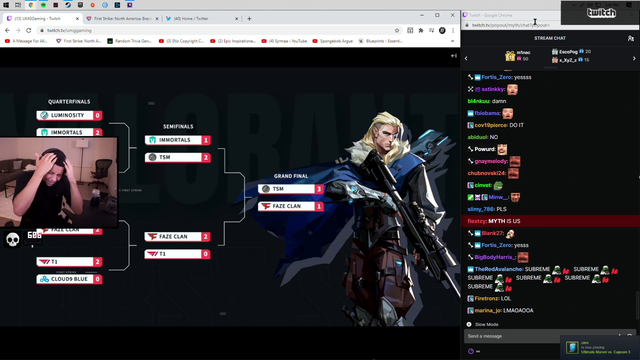Screen dimensions: 640x360
Task: Click the BigBodyHarris_ username in chat
Action: pyautogui.click(x=495, y=257)
